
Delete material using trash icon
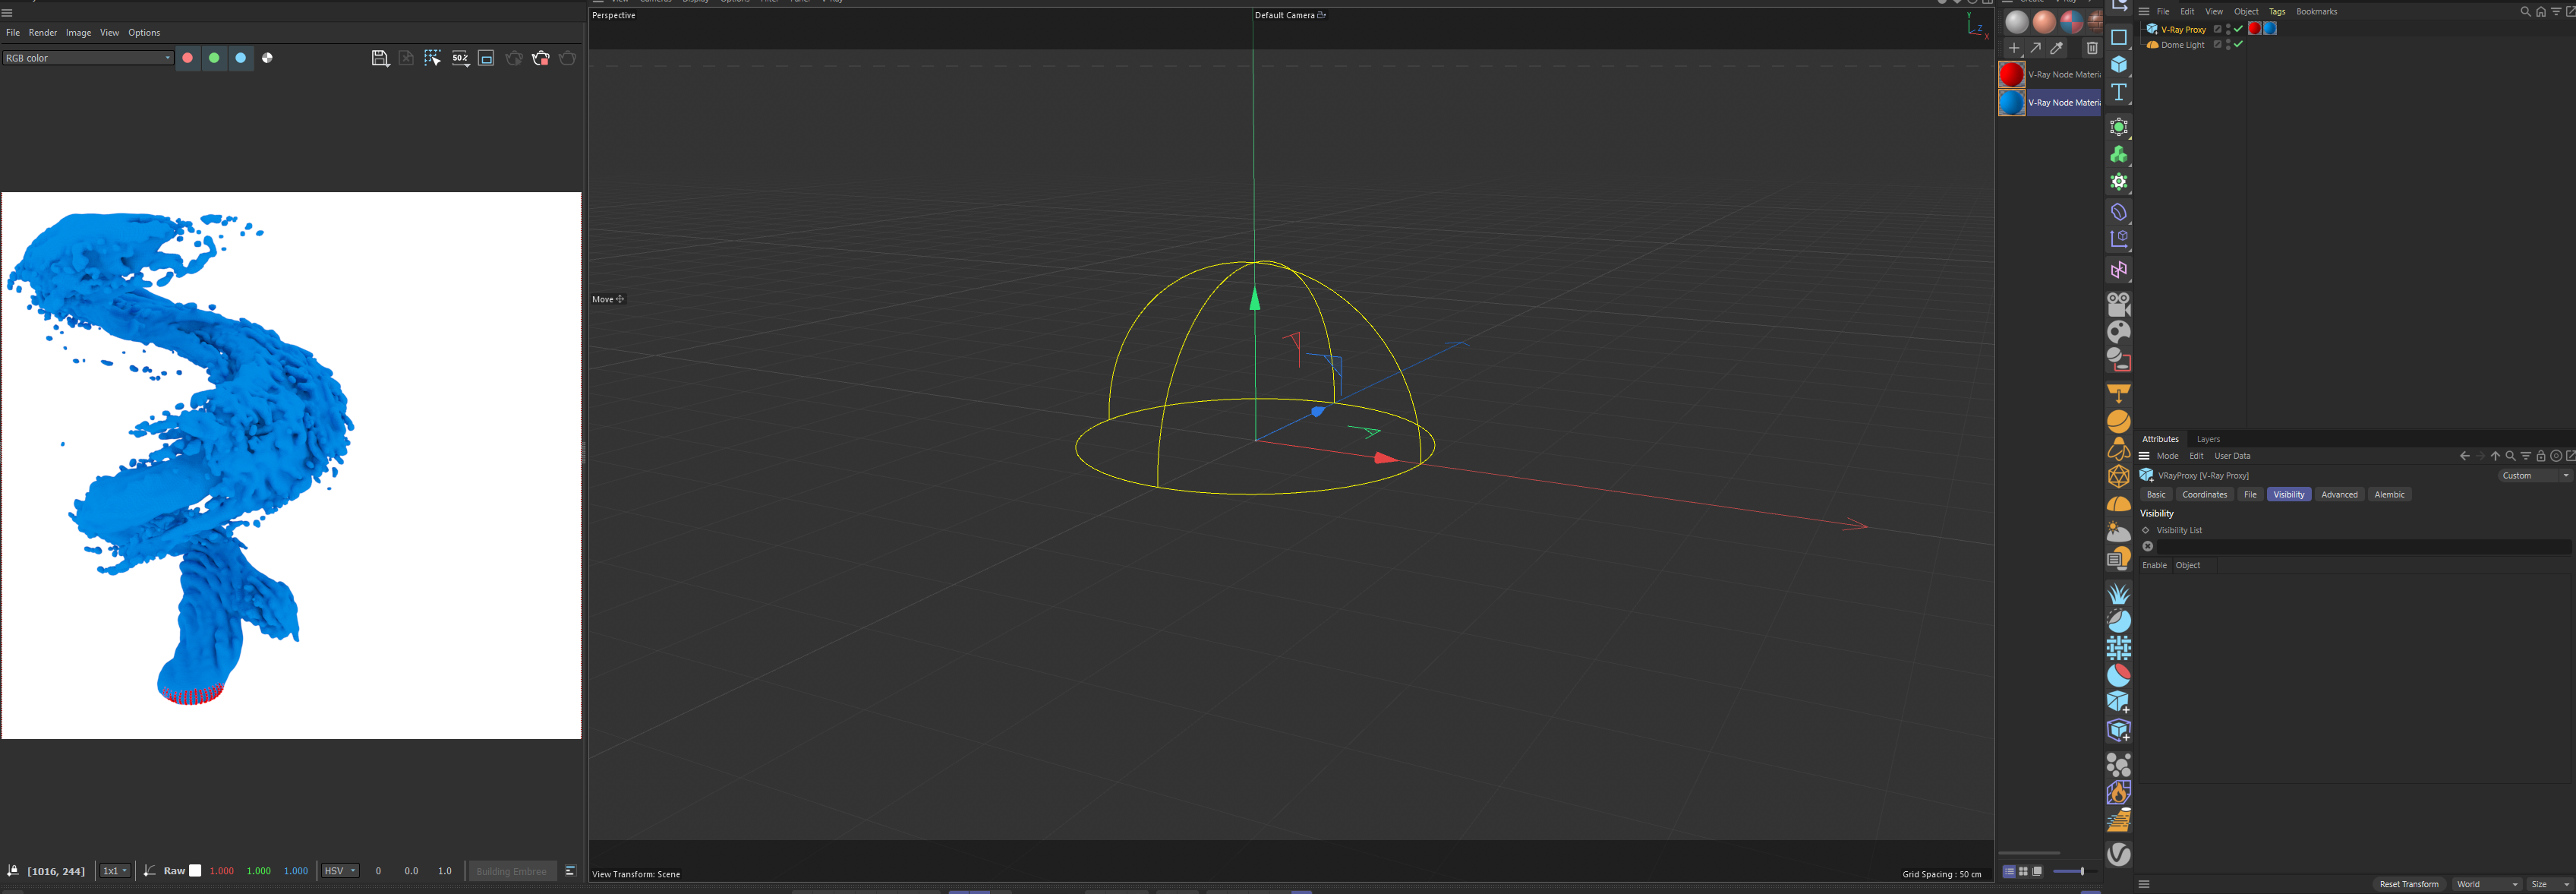point(2092,48)
